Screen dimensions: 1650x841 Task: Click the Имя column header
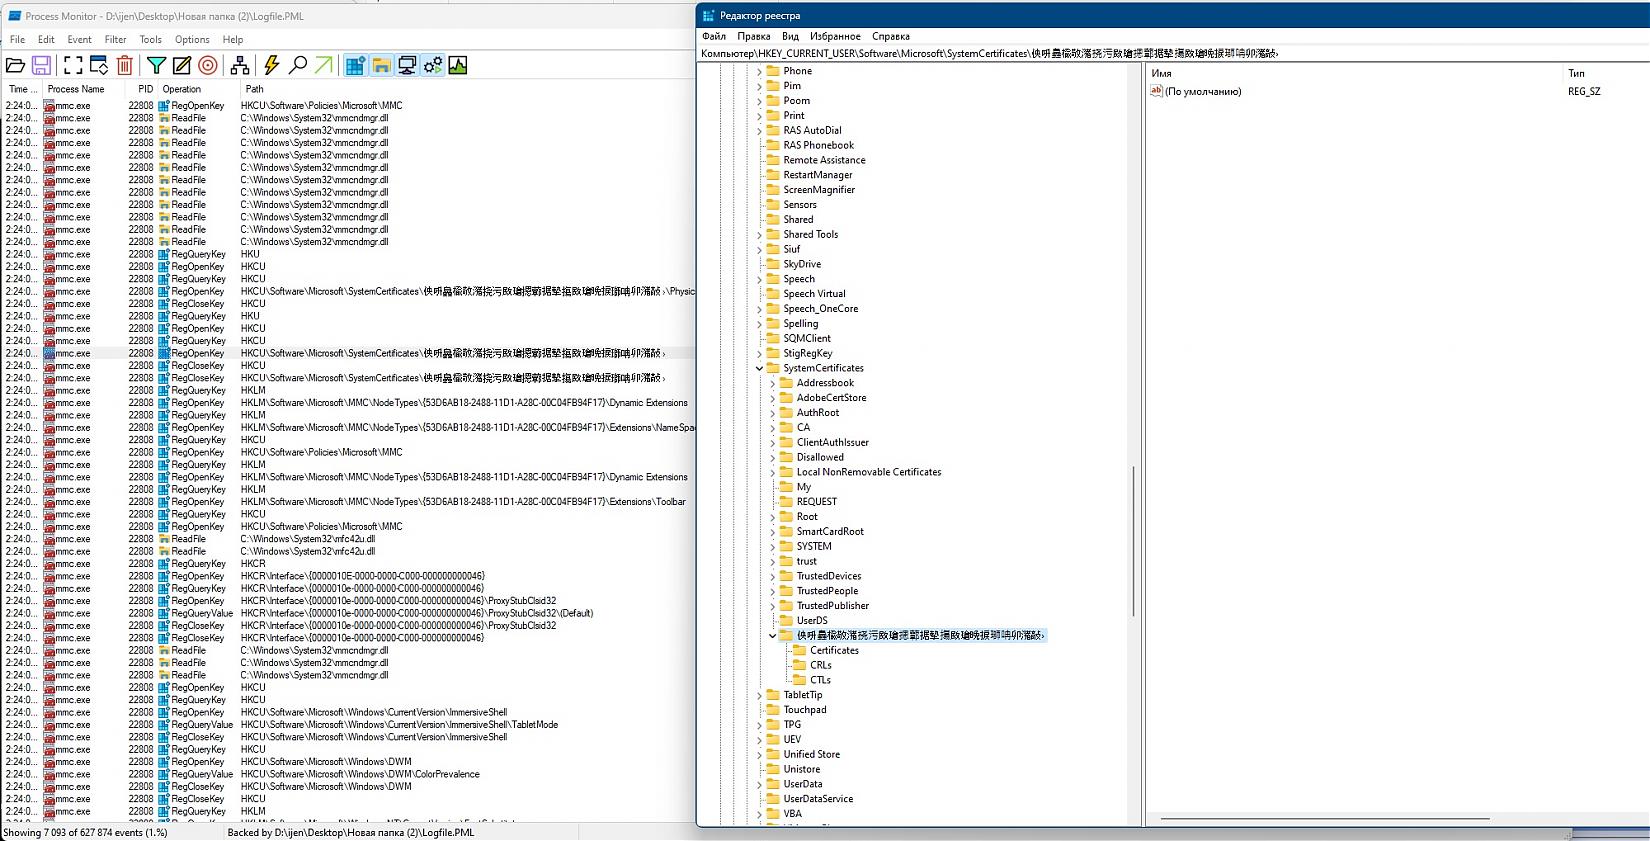tap(1161, 73)
